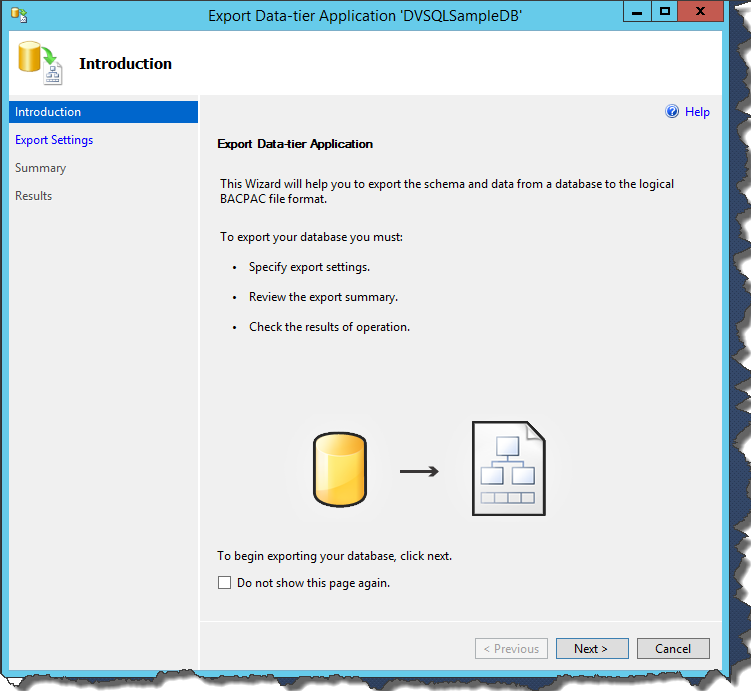Click 'To export your database you must:' text
This screenshot has width=751, height=691.
(311, 237)
